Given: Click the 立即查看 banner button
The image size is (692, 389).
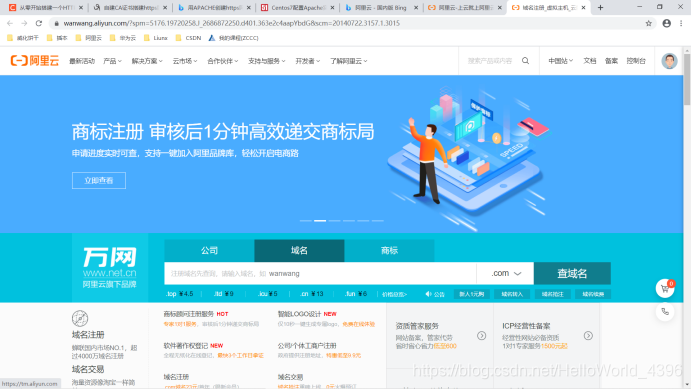Looking at the screenshot, I should coord(99,180).
